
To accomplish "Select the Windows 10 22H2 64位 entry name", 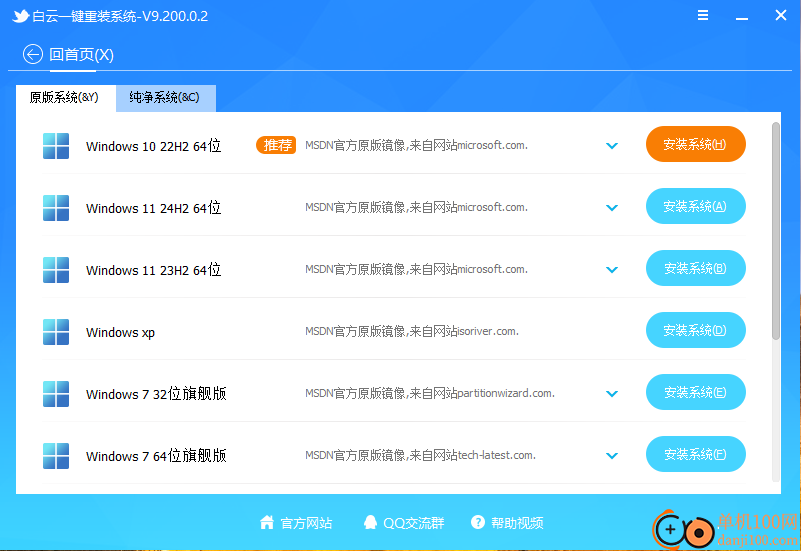I will click(153, 146).
